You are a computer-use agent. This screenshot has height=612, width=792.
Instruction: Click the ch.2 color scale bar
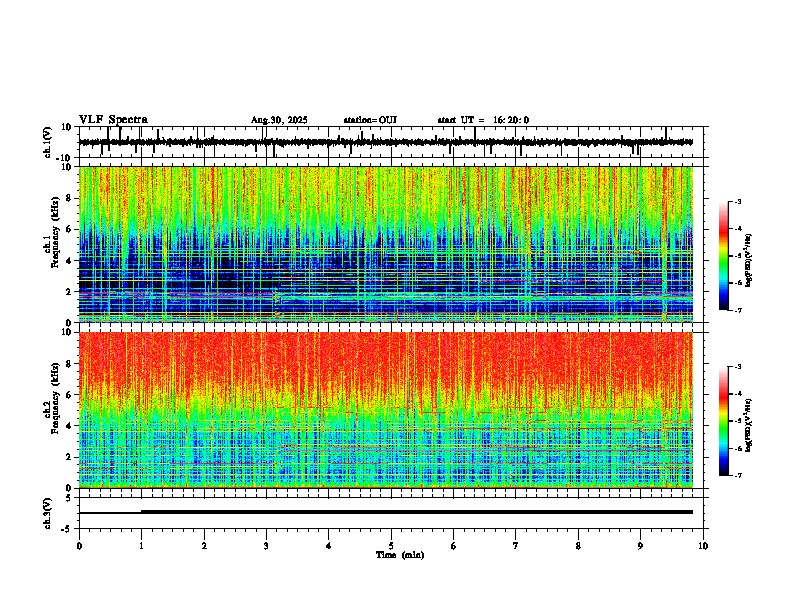tap(724, 421)
